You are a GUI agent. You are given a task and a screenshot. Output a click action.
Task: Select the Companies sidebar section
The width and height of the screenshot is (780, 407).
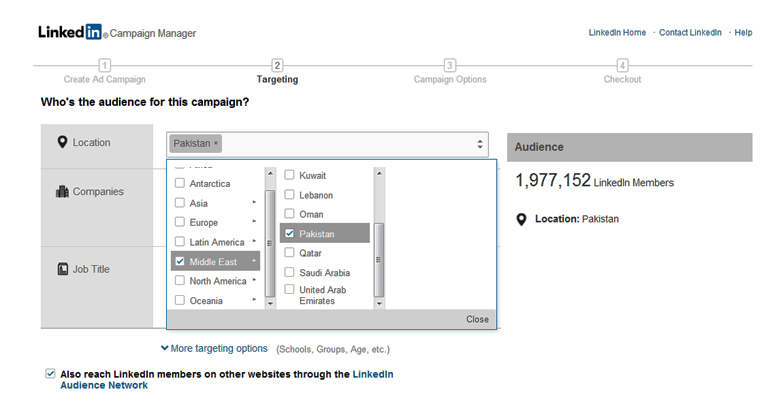click(97, 207)
